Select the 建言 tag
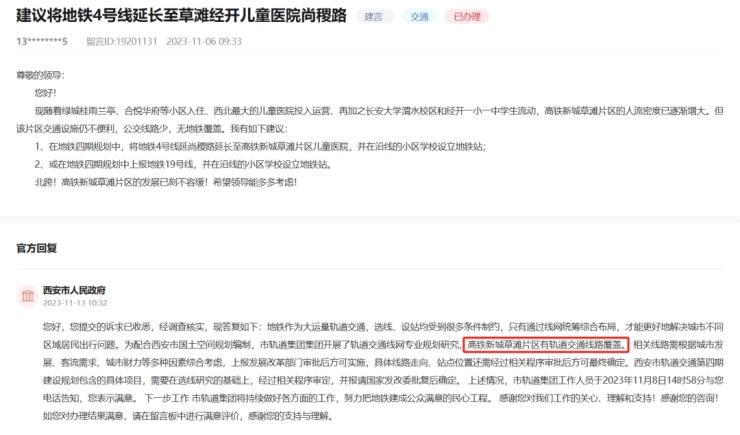 coord(374,16)
